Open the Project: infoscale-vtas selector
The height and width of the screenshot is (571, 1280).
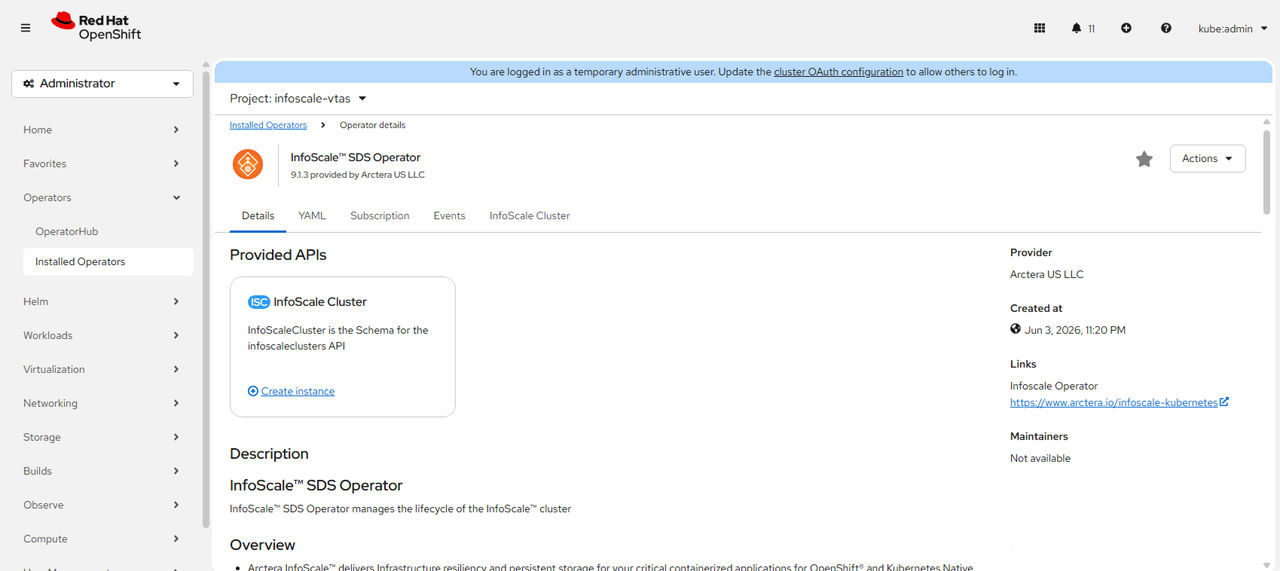click(x=298, y=98)
